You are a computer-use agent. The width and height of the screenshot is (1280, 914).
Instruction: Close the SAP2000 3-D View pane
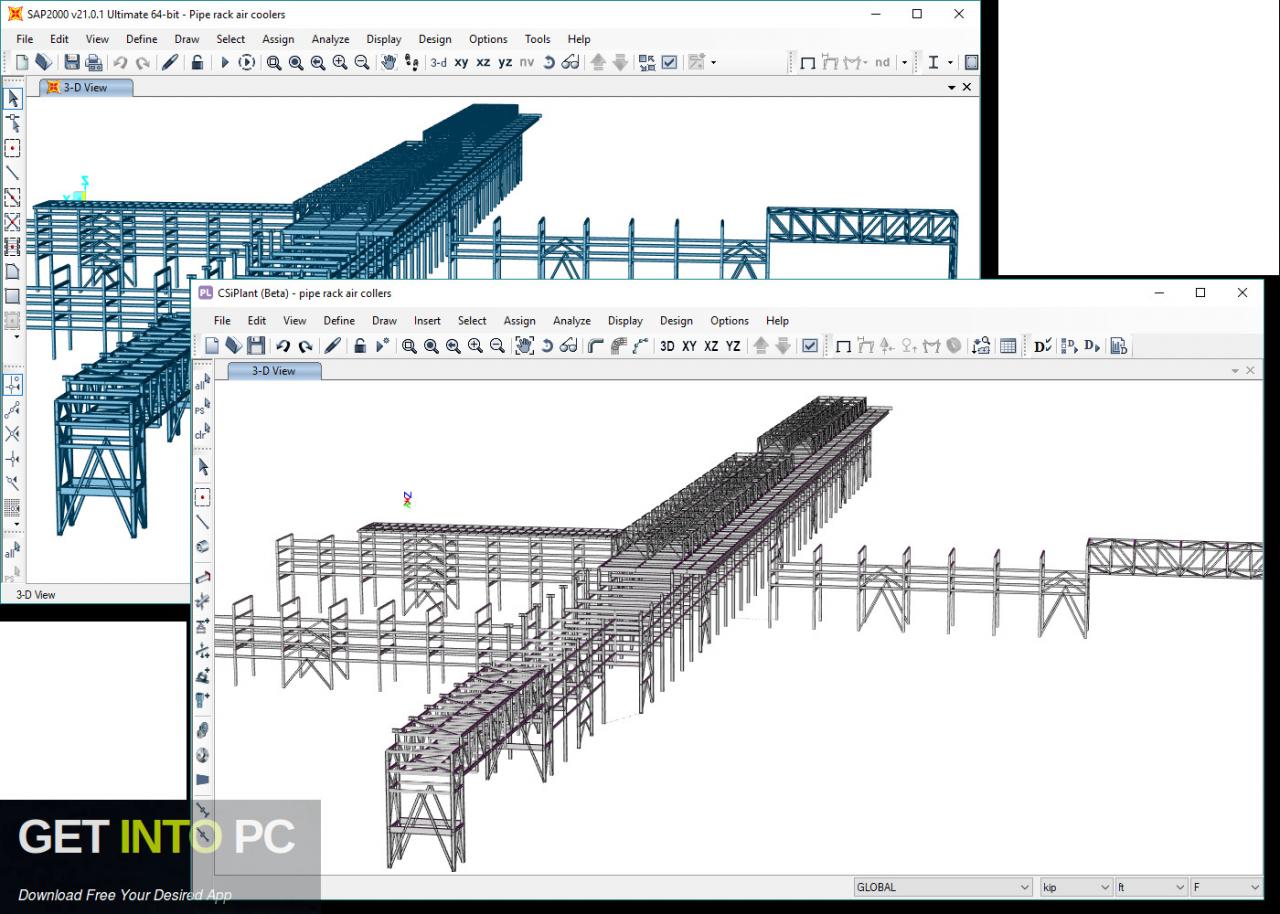tap(967, 88)
